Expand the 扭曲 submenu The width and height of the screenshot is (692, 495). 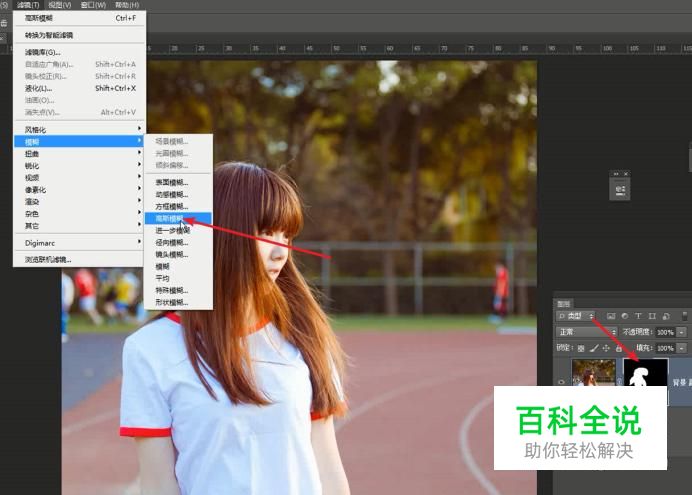[x=79, y=154]
